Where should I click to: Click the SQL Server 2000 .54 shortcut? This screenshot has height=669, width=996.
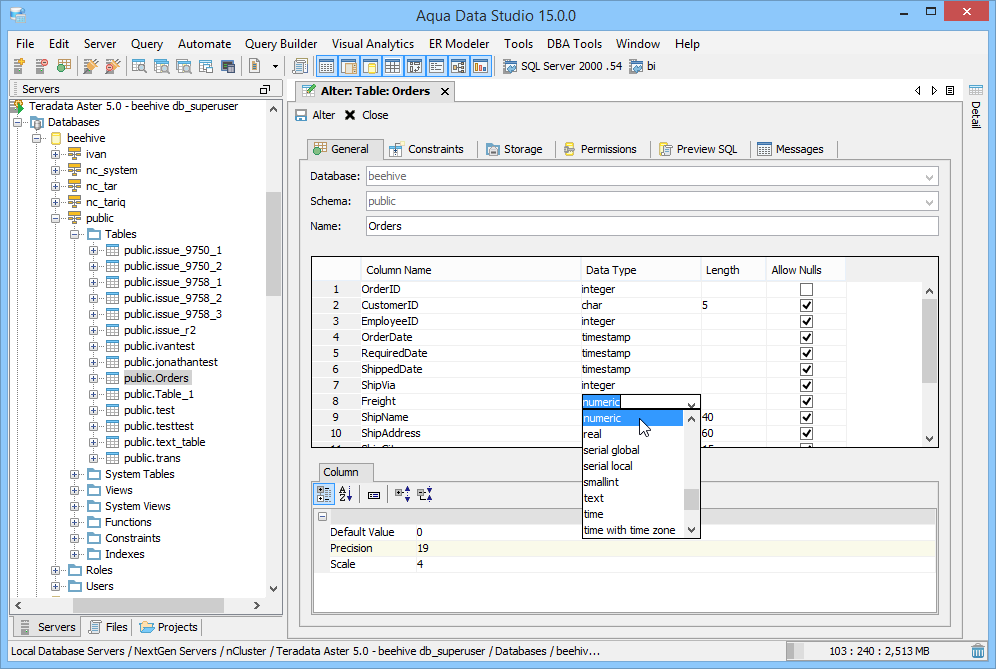563,66
